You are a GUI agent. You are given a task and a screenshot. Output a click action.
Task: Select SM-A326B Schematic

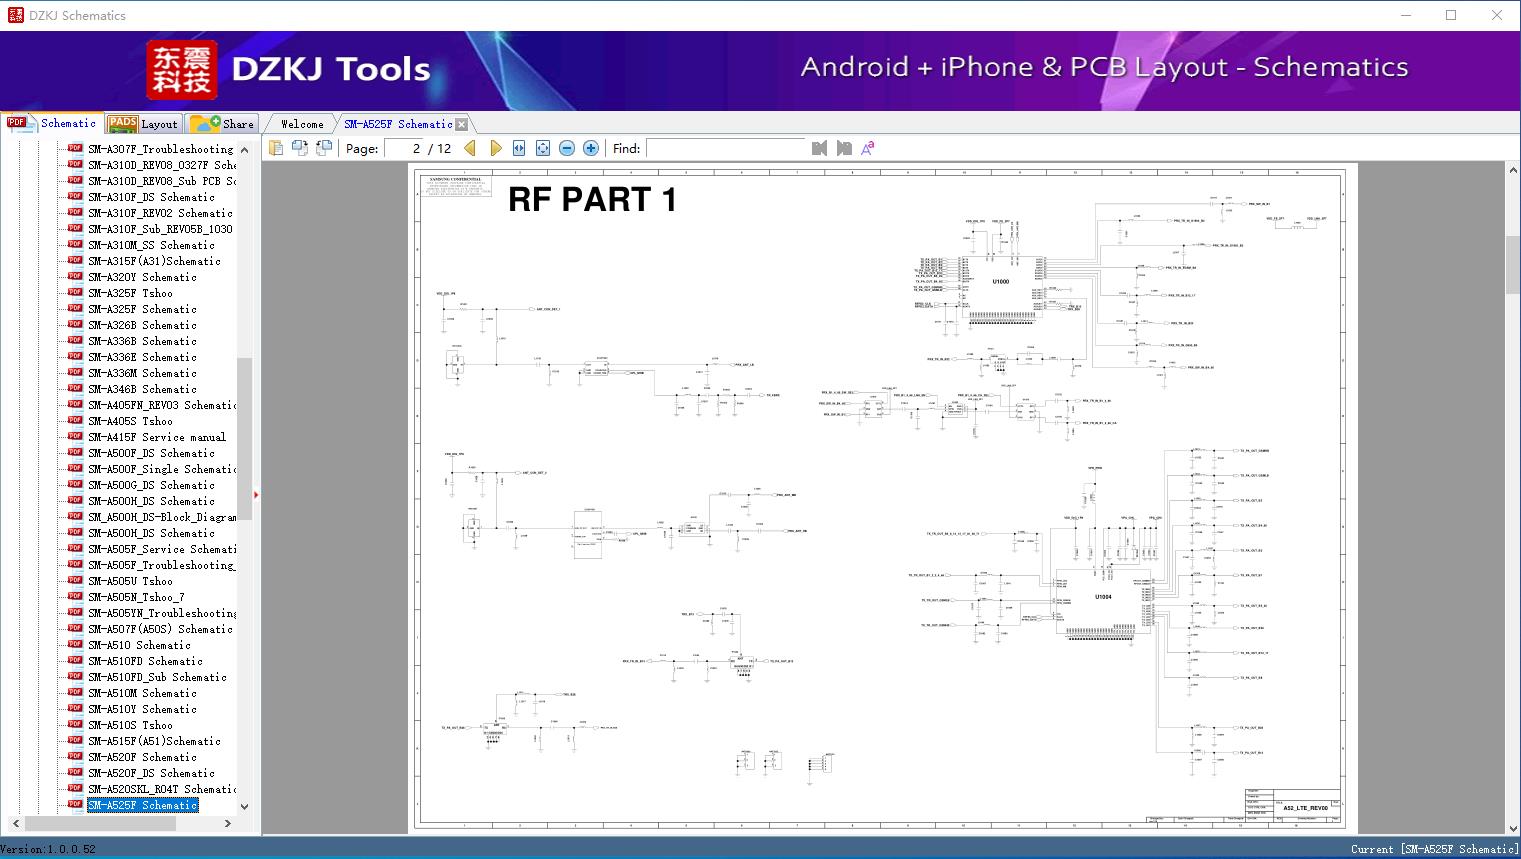click(142, 325)
